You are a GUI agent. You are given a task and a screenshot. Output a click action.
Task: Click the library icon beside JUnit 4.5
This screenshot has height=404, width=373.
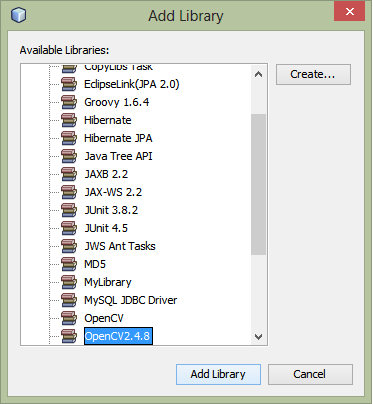(69, 228)
